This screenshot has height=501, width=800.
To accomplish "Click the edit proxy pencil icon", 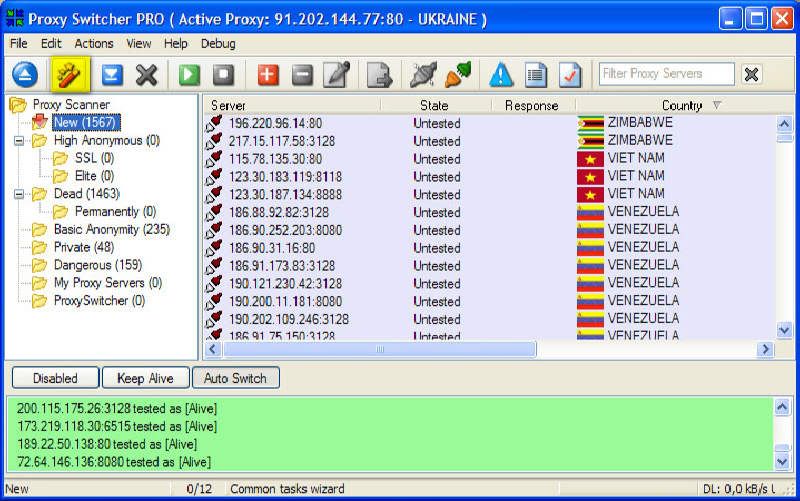I will [336, 75].
